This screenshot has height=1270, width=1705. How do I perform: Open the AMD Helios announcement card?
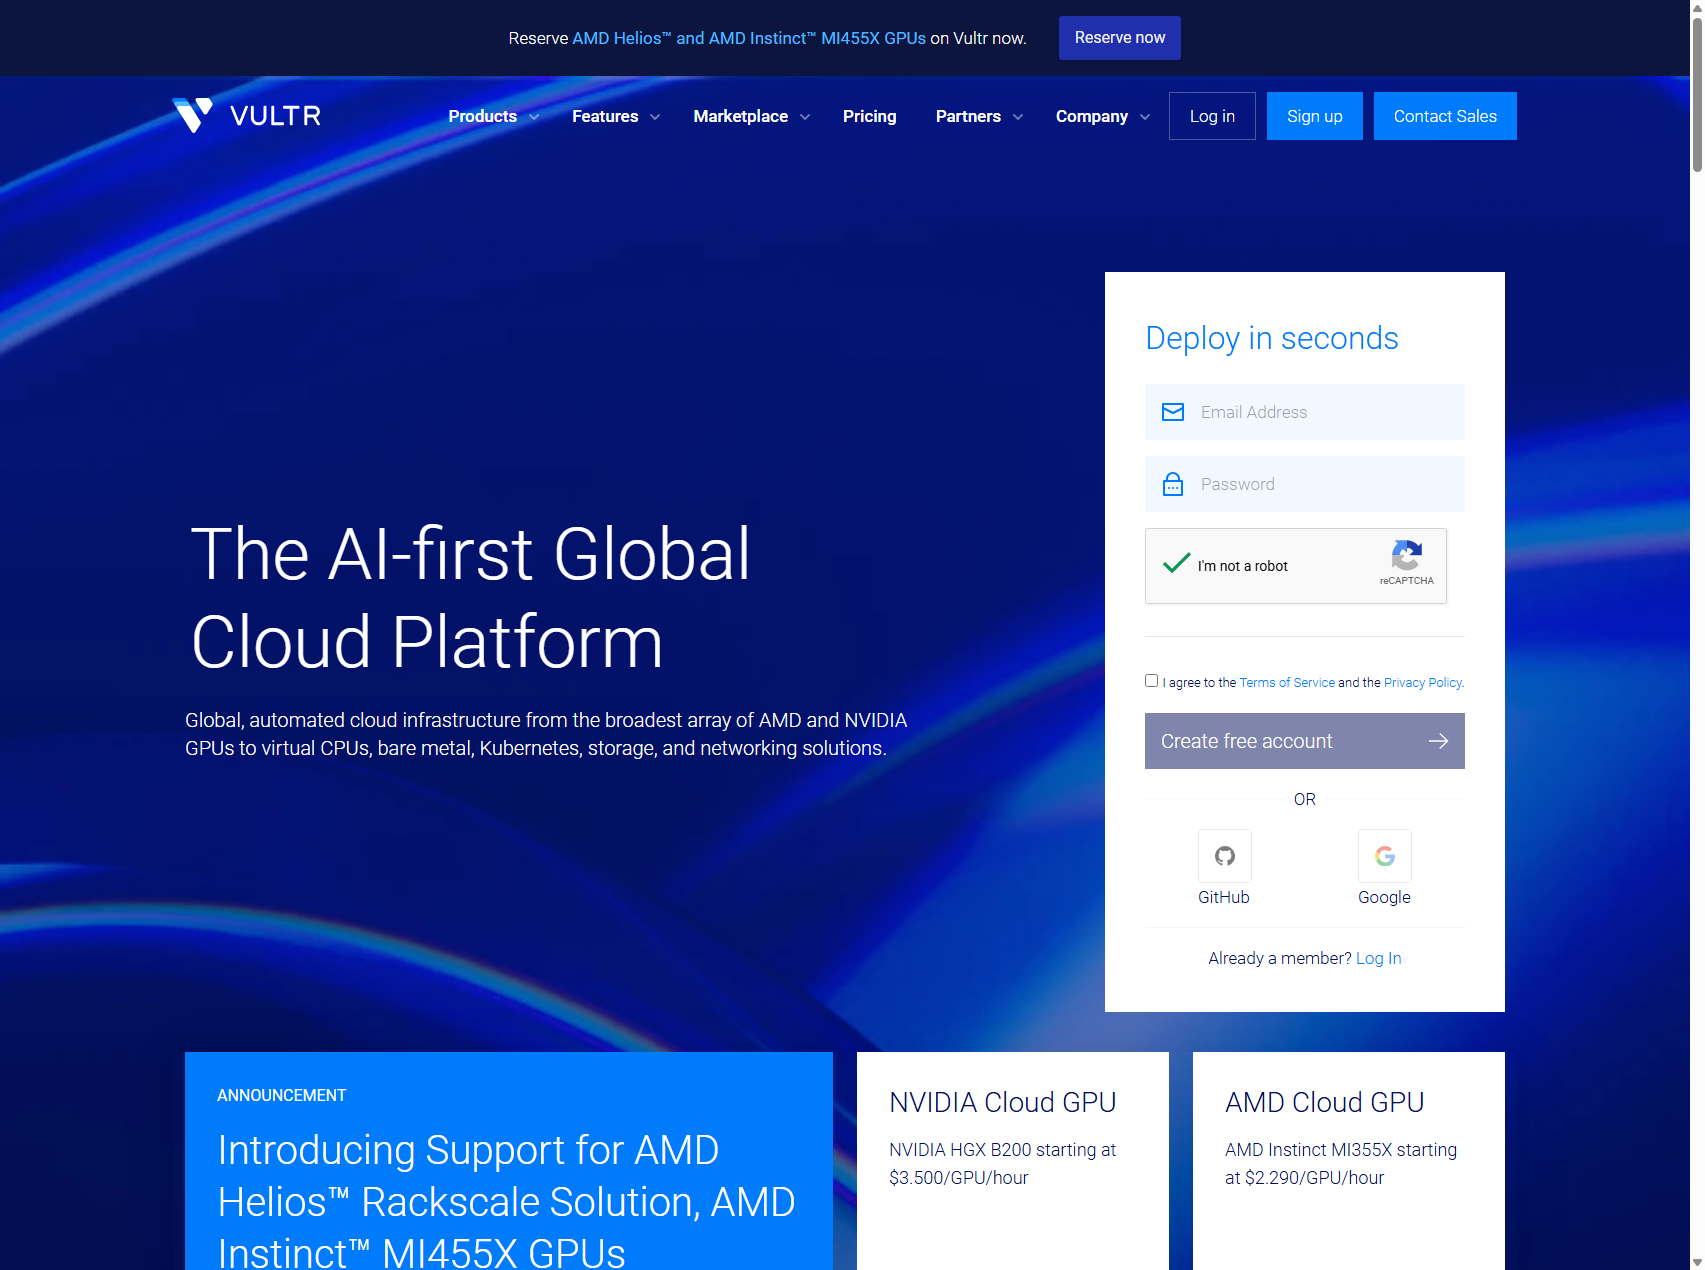coord(509,1161)
